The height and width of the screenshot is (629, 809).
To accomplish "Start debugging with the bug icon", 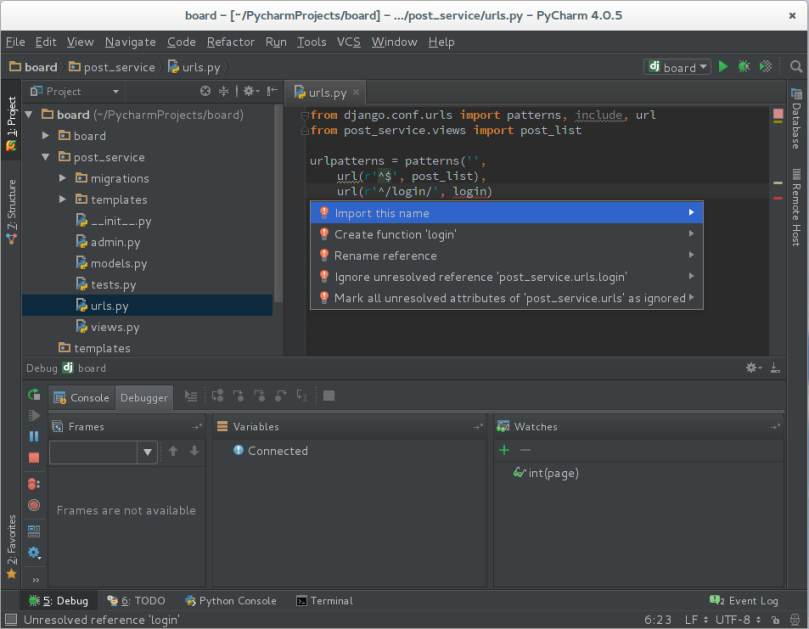I will [x=743, y=67].
